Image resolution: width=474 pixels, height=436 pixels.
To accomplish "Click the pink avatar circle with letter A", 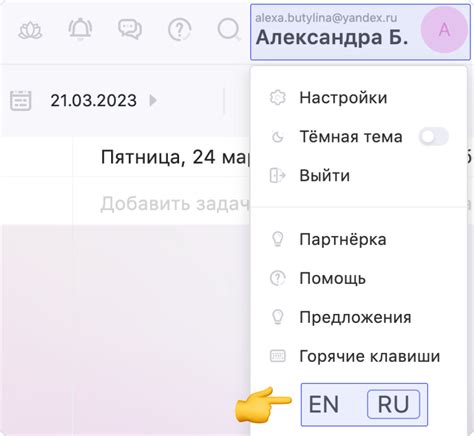I will point(444,30).
